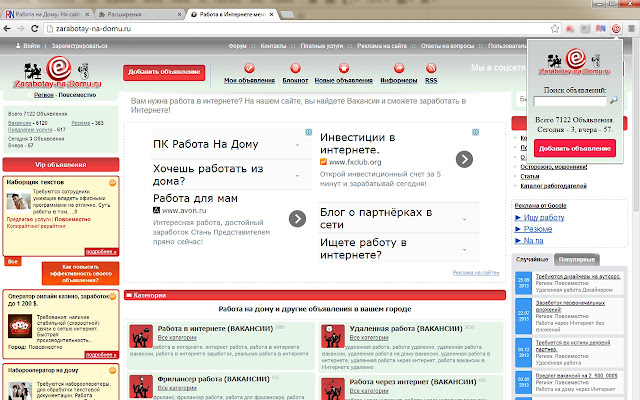The width and height of the screenshot is (640, 400).
Task: Click the RN extension icon in toolbar
Action: [x=600, y=29]
